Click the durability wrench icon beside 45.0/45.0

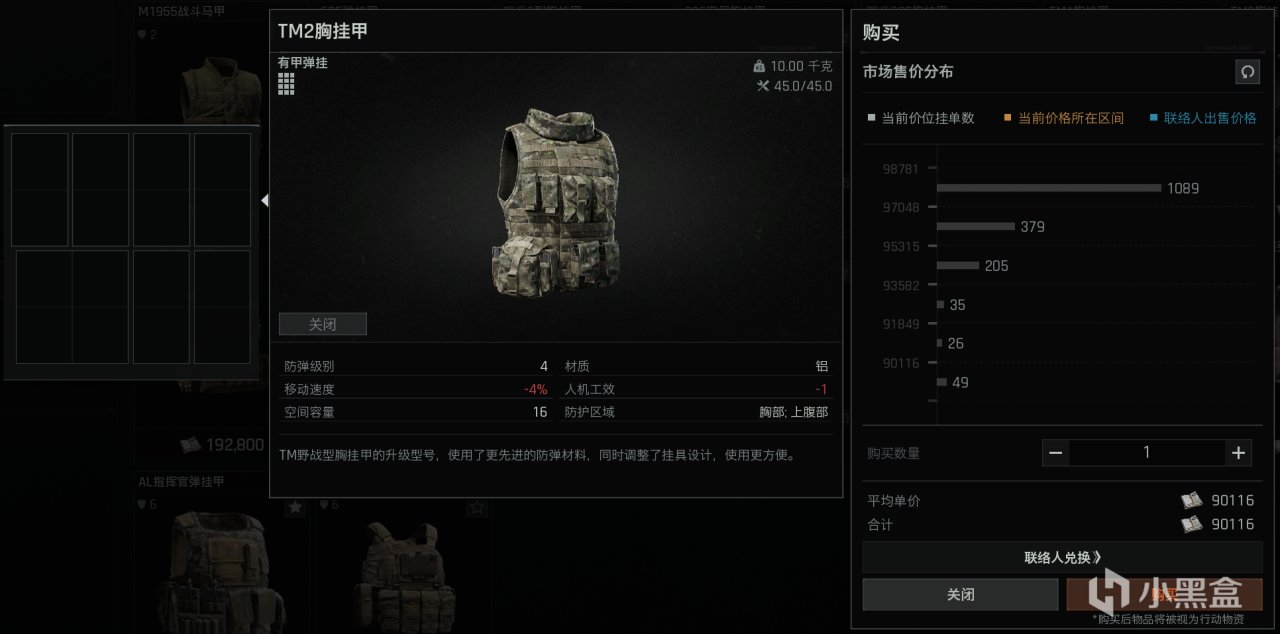click(x=763, y=86)
